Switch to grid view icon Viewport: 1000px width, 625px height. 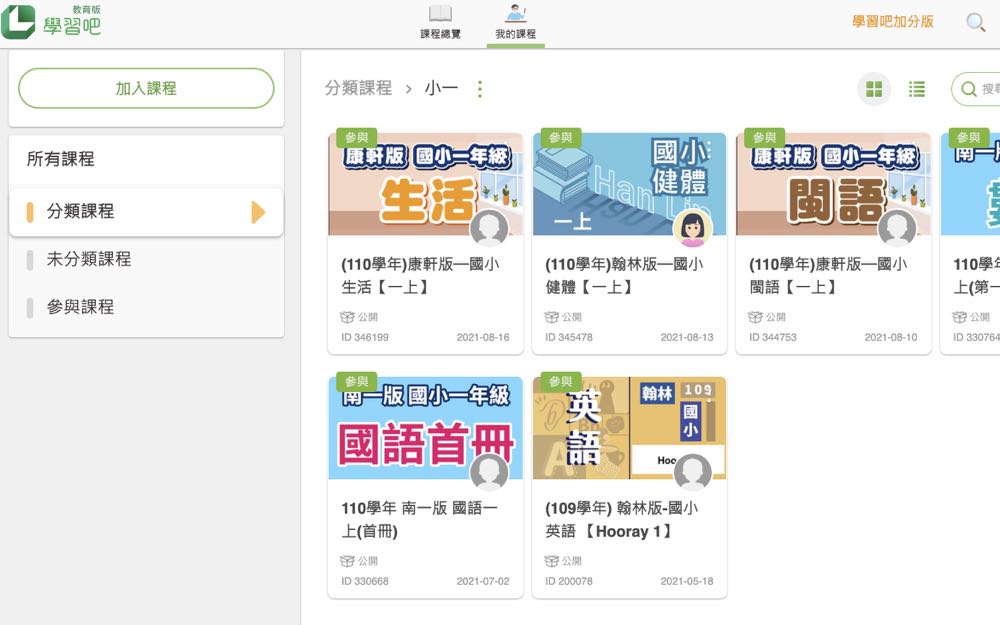point(874,89)
